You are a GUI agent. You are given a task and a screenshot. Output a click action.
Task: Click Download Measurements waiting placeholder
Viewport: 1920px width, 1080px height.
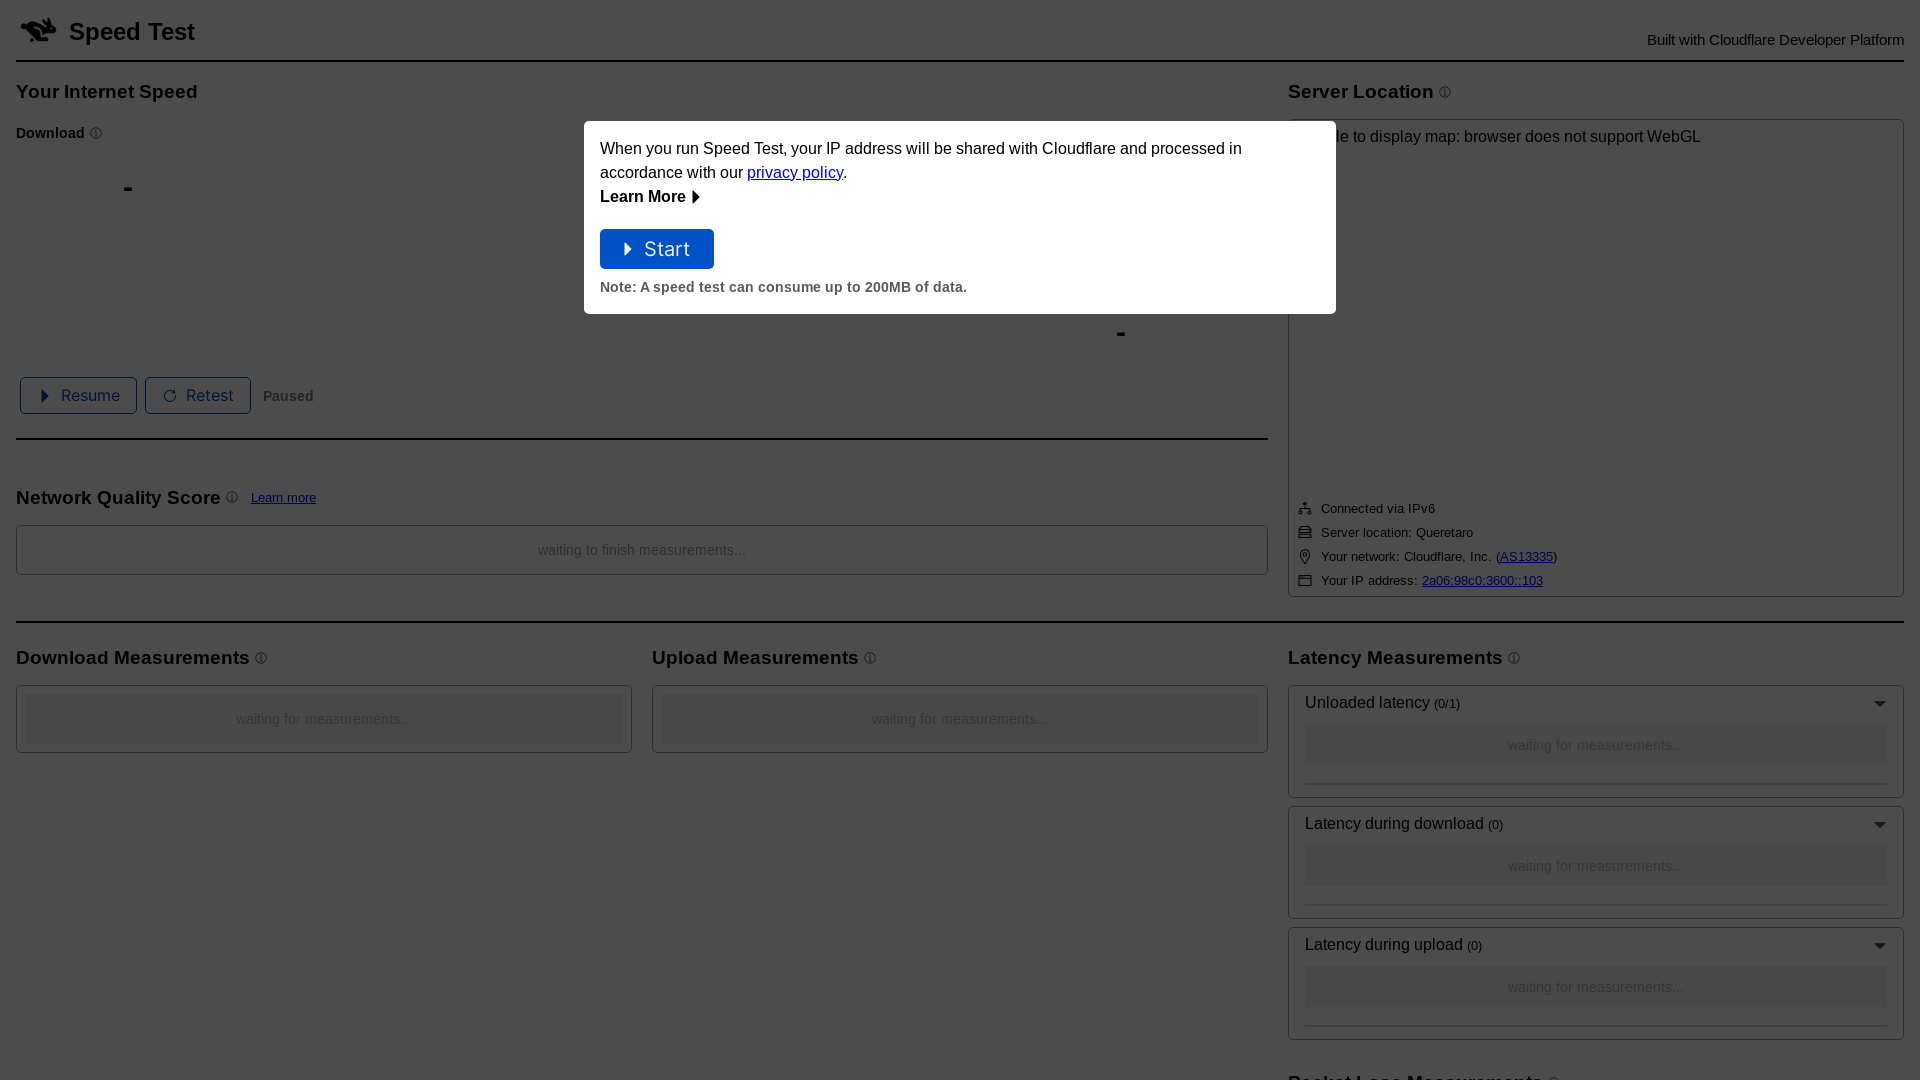pos(324,719)
